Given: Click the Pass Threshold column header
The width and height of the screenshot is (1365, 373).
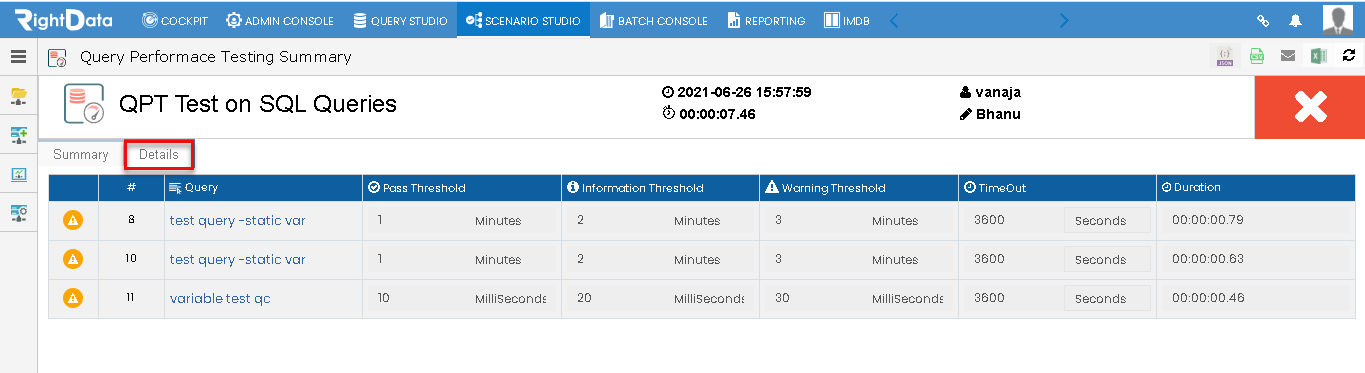Looking at the screenshot, I should tap(462, 187).
